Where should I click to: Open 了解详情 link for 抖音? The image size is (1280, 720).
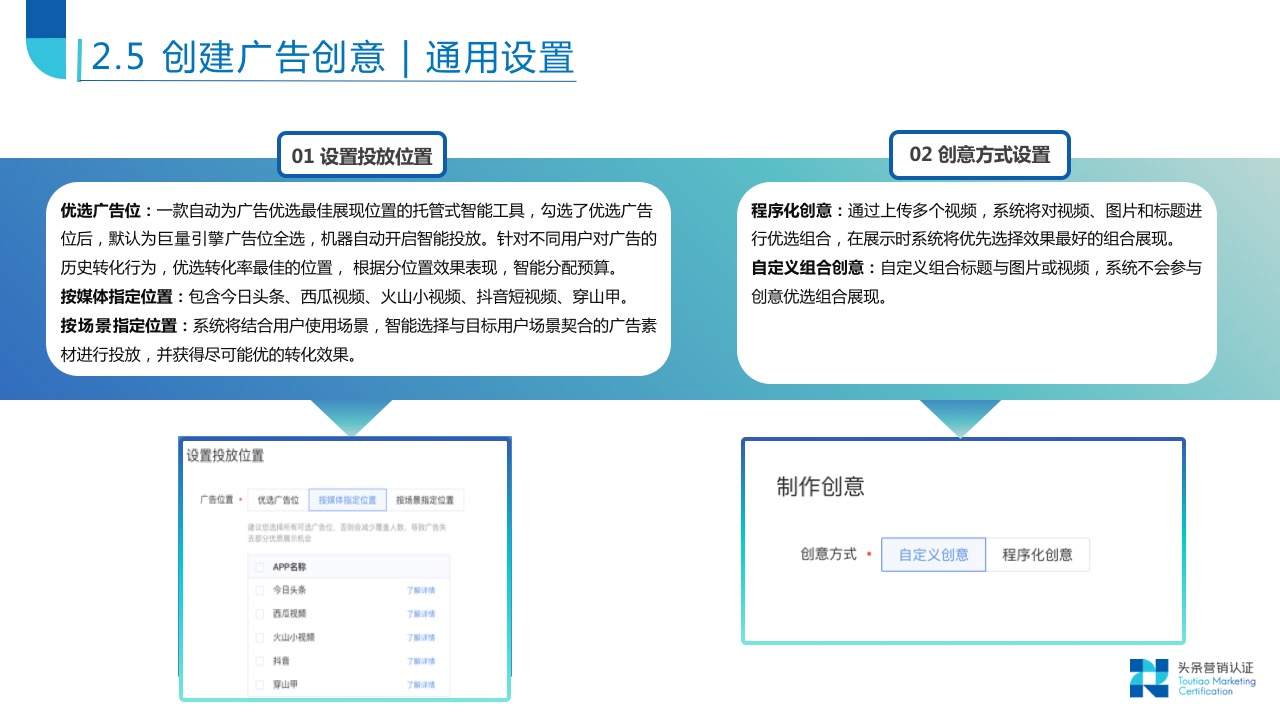[x=421, y=661]
